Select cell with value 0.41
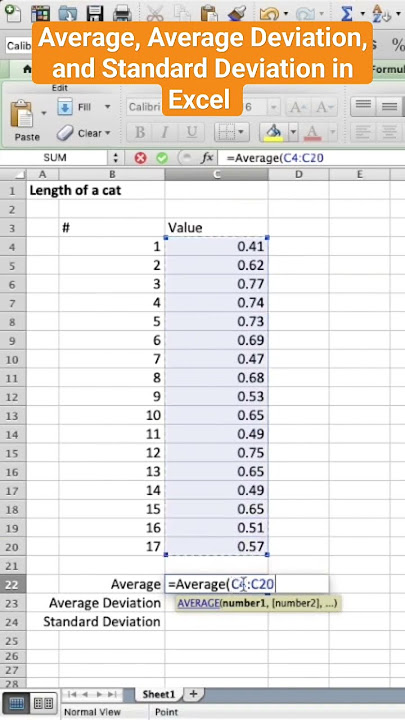 pyautogui.click(x=217, y=247)
